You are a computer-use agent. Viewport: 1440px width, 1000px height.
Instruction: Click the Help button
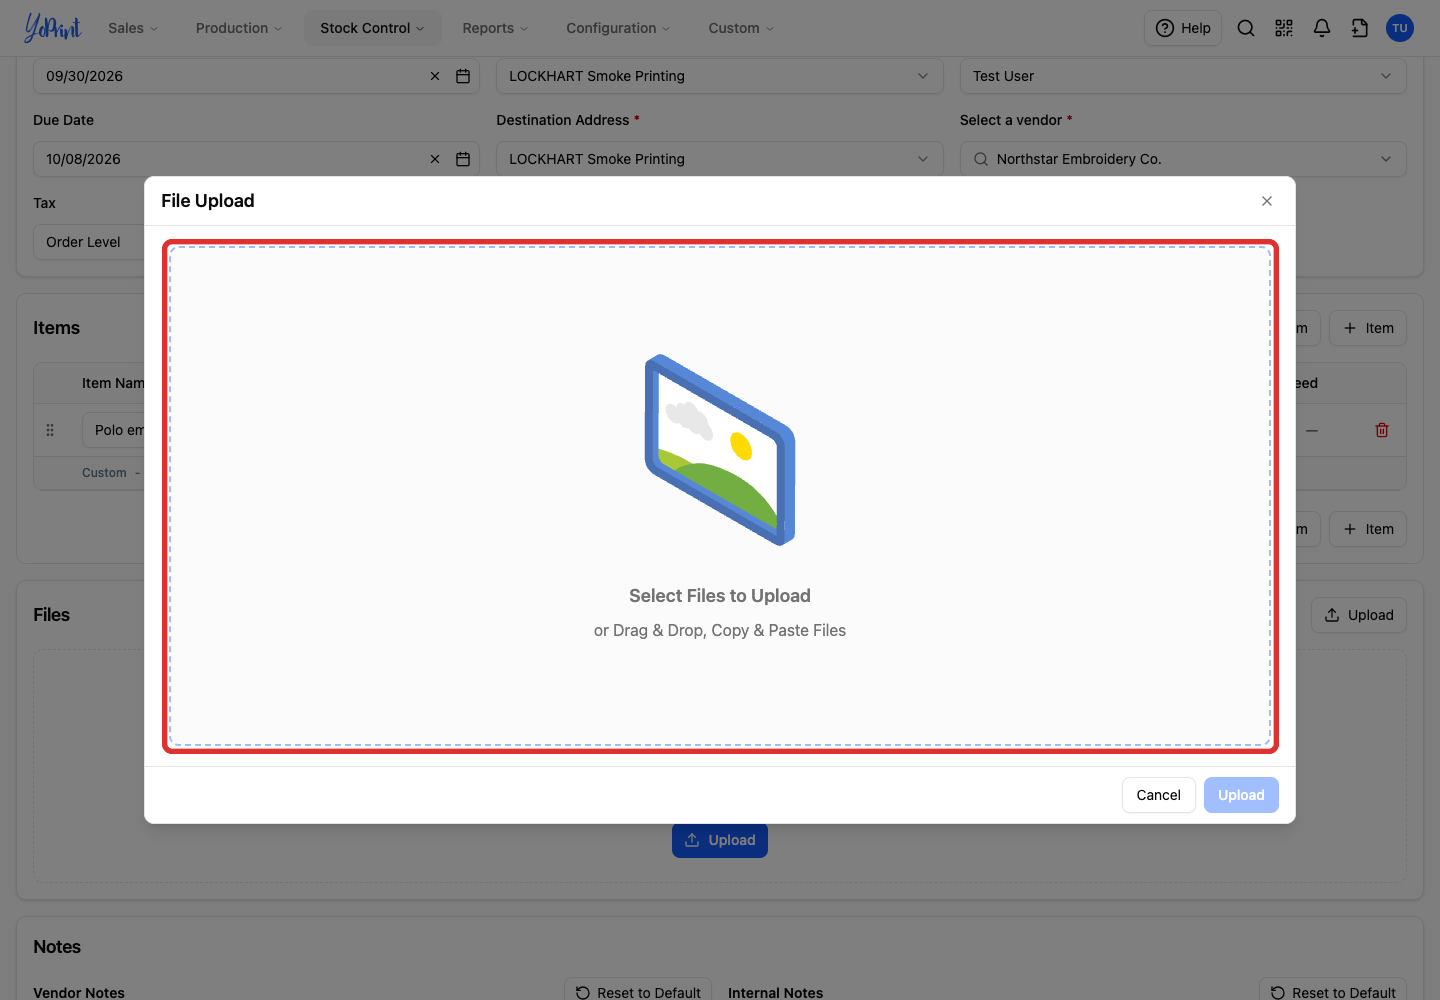click(x=1183, y=28)
